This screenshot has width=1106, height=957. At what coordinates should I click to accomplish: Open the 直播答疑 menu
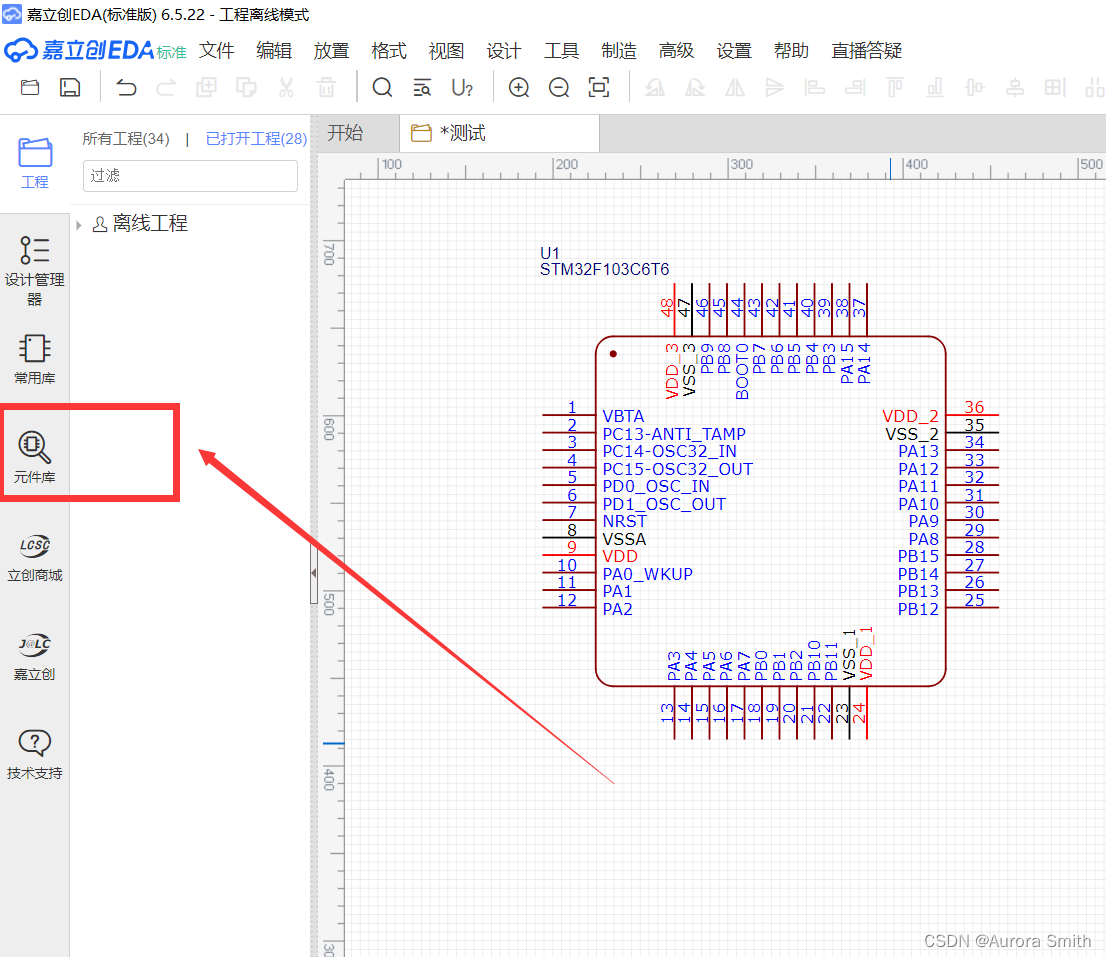[x=867, y=51]
